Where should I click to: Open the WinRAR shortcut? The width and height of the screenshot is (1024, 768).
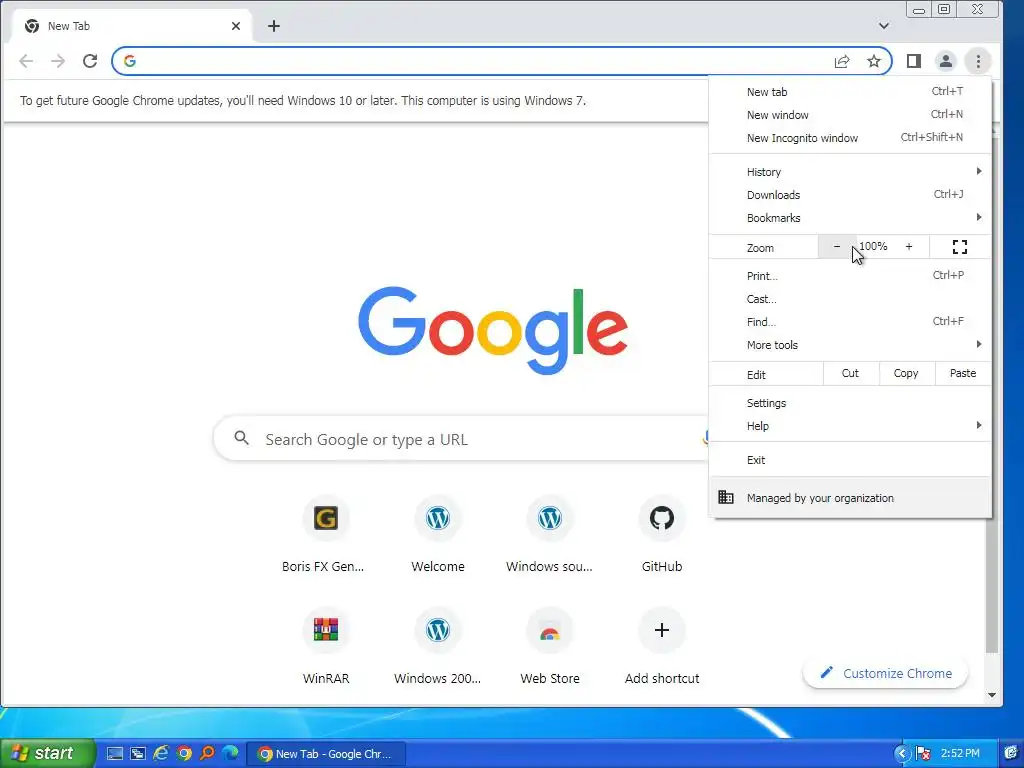coord(325,647)
